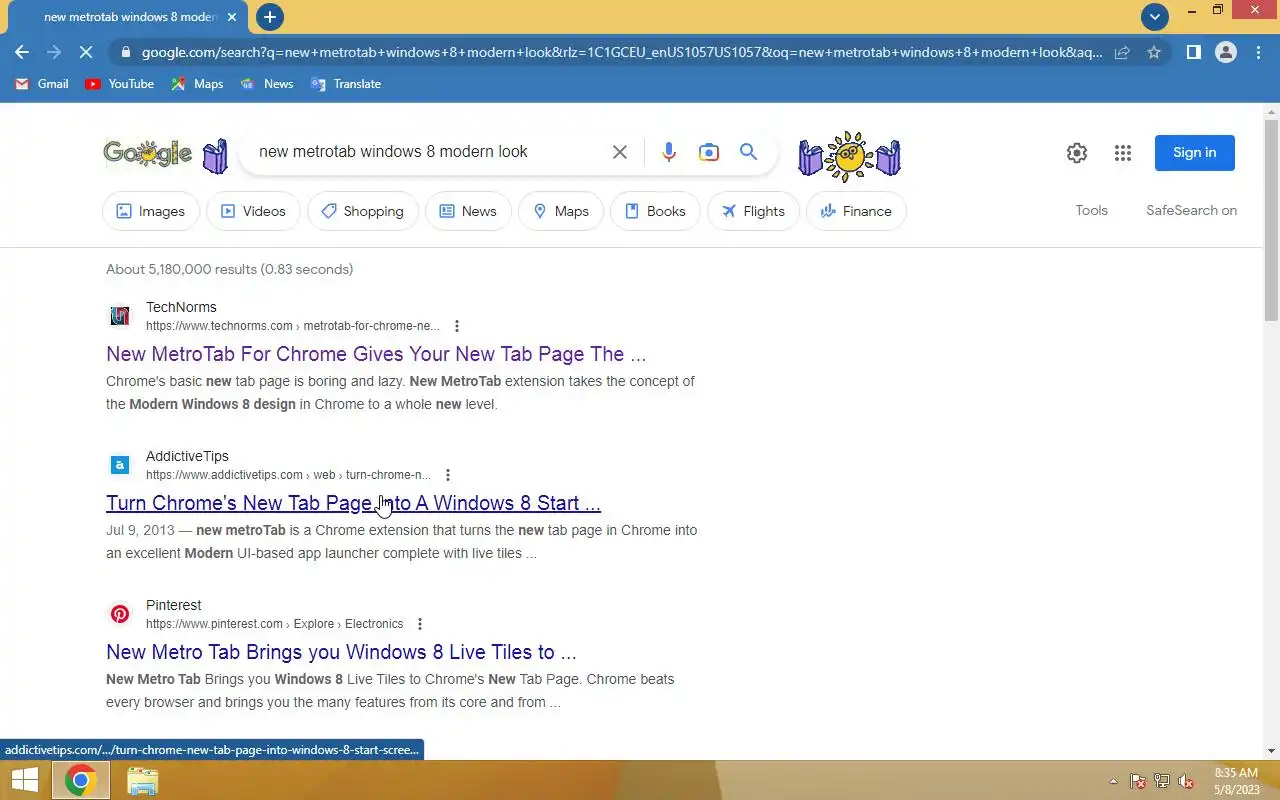The height and width of the screenshot is (800, 1280).
Task: Open tab search dropdown arrow
Action: (x=1155, y=16)
